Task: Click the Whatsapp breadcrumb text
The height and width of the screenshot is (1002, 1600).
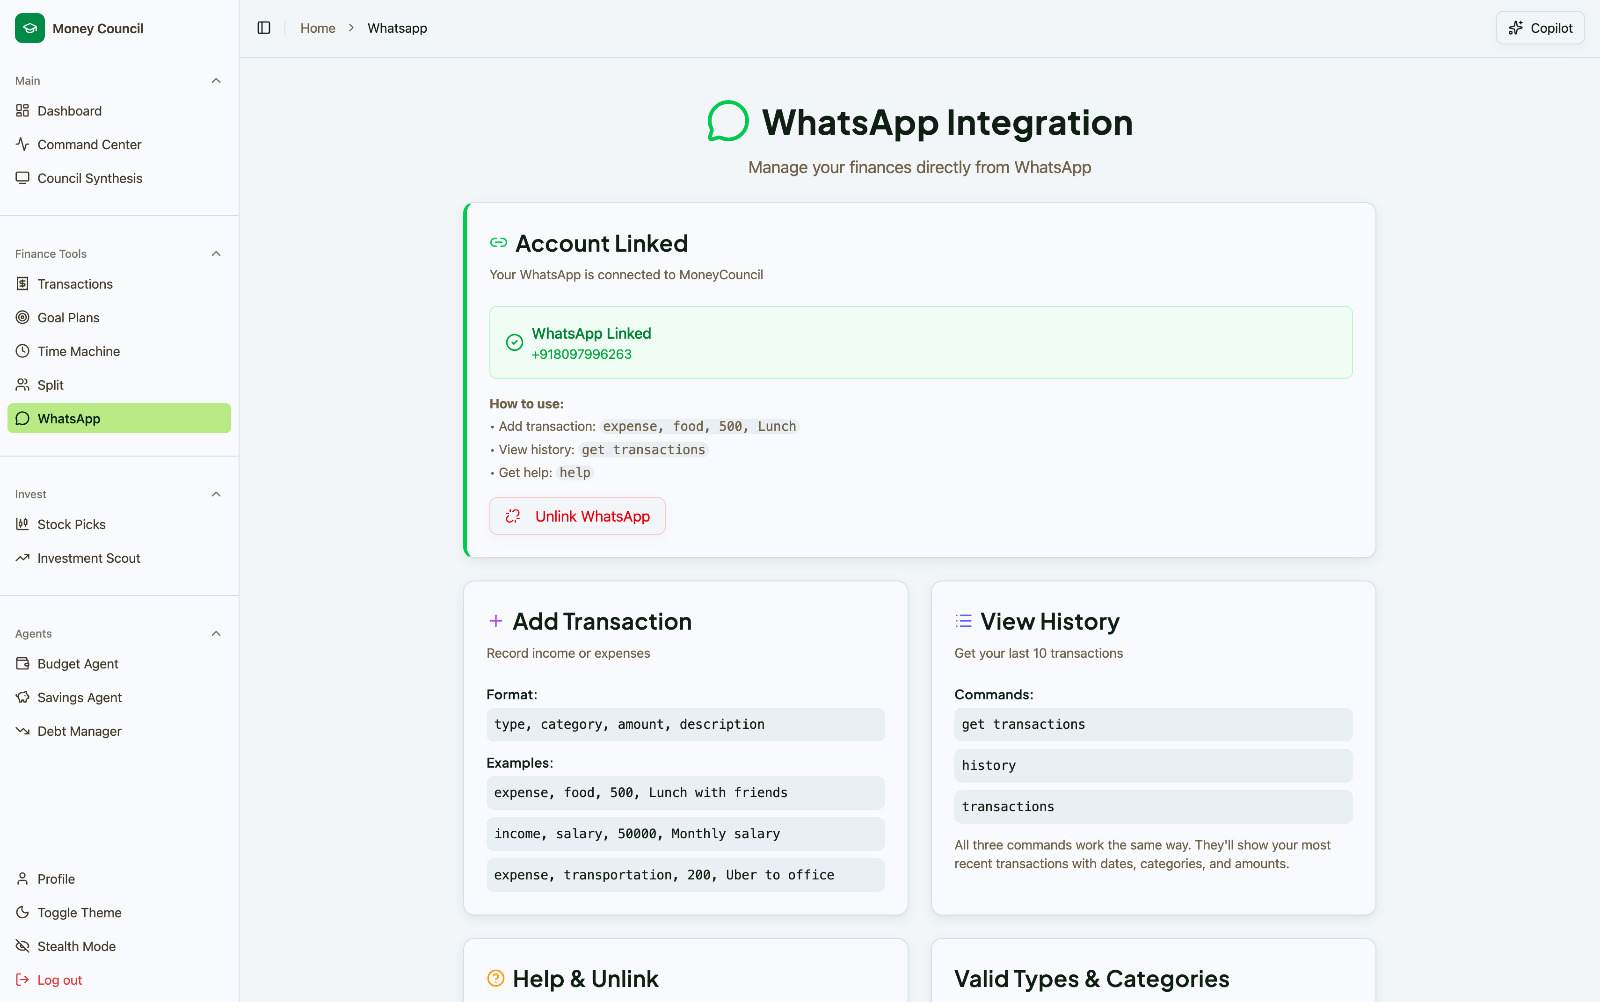Action: click(x=397, y=28)
